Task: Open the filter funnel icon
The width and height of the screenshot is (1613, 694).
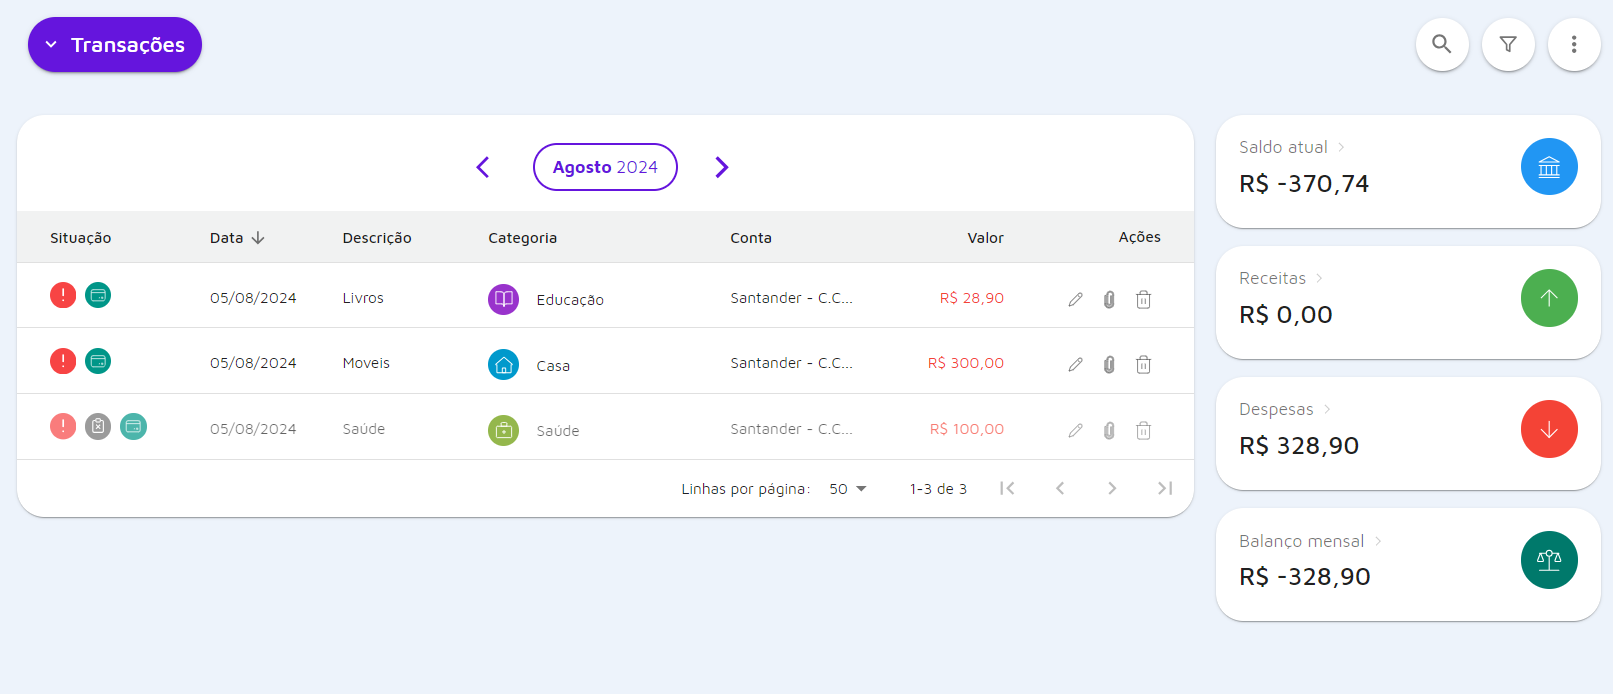Action: (x=1507, y=44)
